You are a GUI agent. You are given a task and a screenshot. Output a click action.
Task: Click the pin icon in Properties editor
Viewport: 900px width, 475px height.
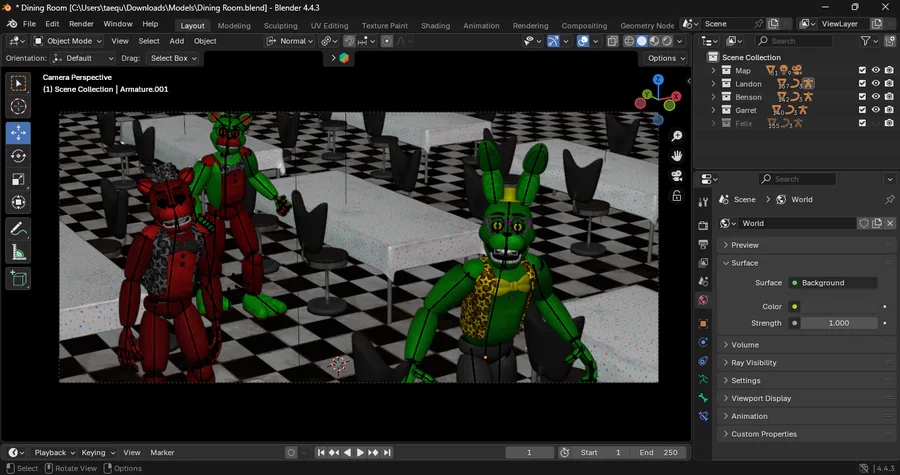coord(889,199)
